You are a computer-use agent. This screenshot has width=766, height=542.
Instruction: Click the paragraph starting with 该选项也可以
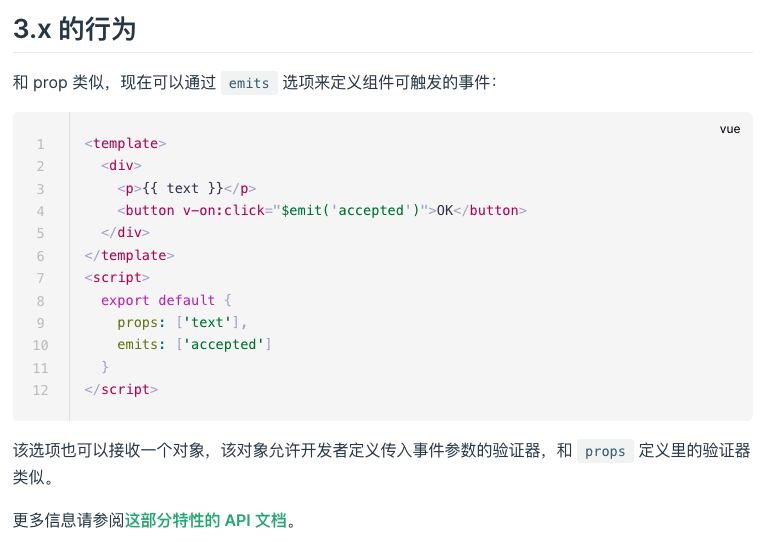(x=382, y=463)
